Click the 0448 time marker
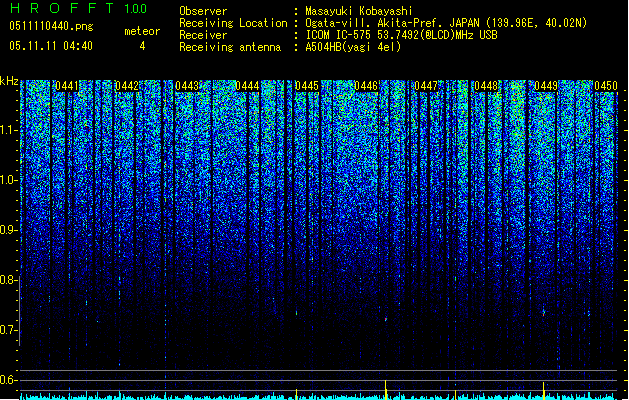 click(x=486, y=86)
